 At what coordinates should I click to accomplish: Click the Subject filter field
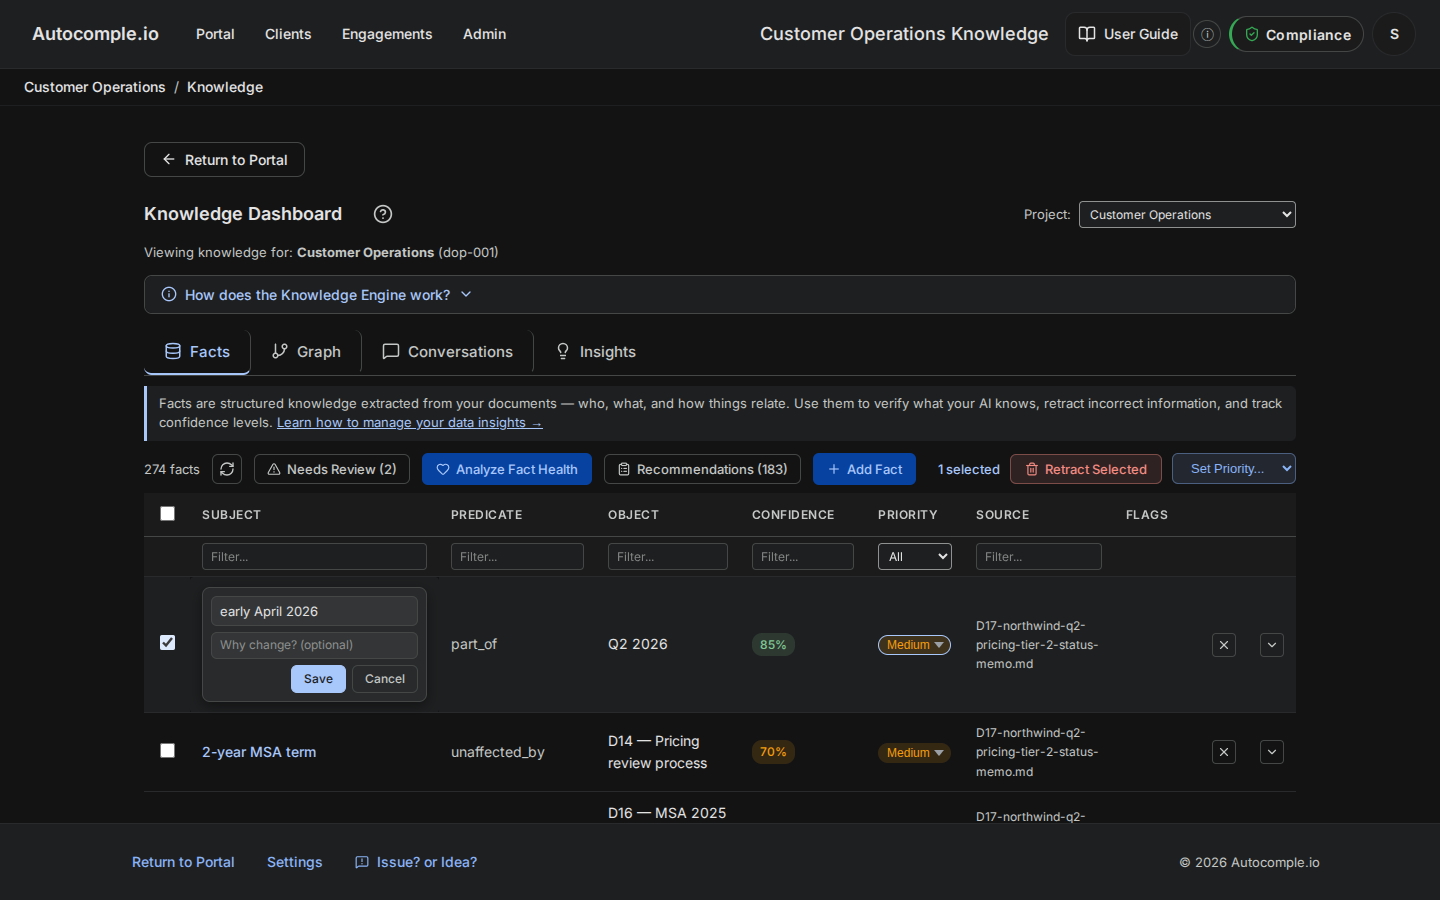coord(314,557)
